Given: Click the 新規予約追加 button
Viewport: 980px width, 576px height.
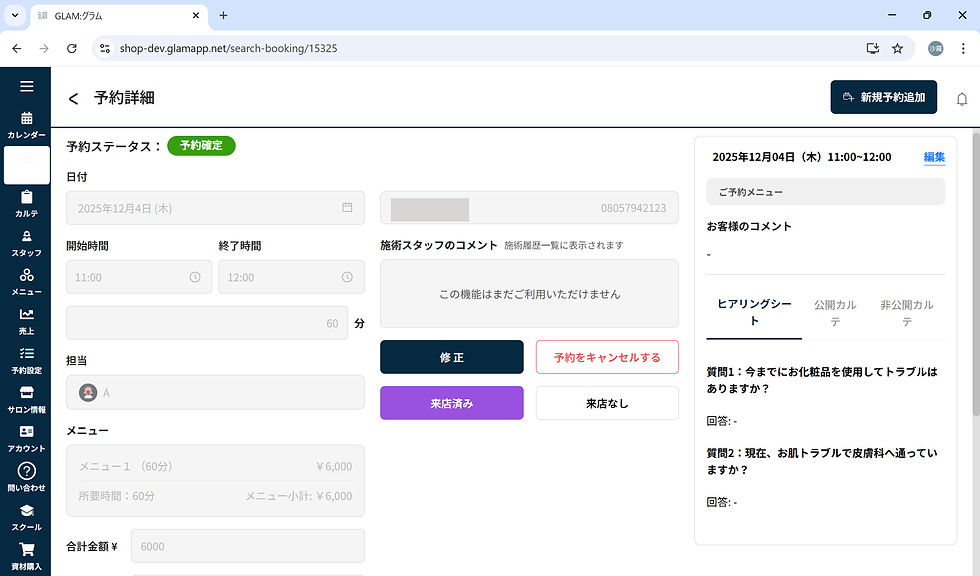Looking at the screenshot, I should (x=883, y=97).
